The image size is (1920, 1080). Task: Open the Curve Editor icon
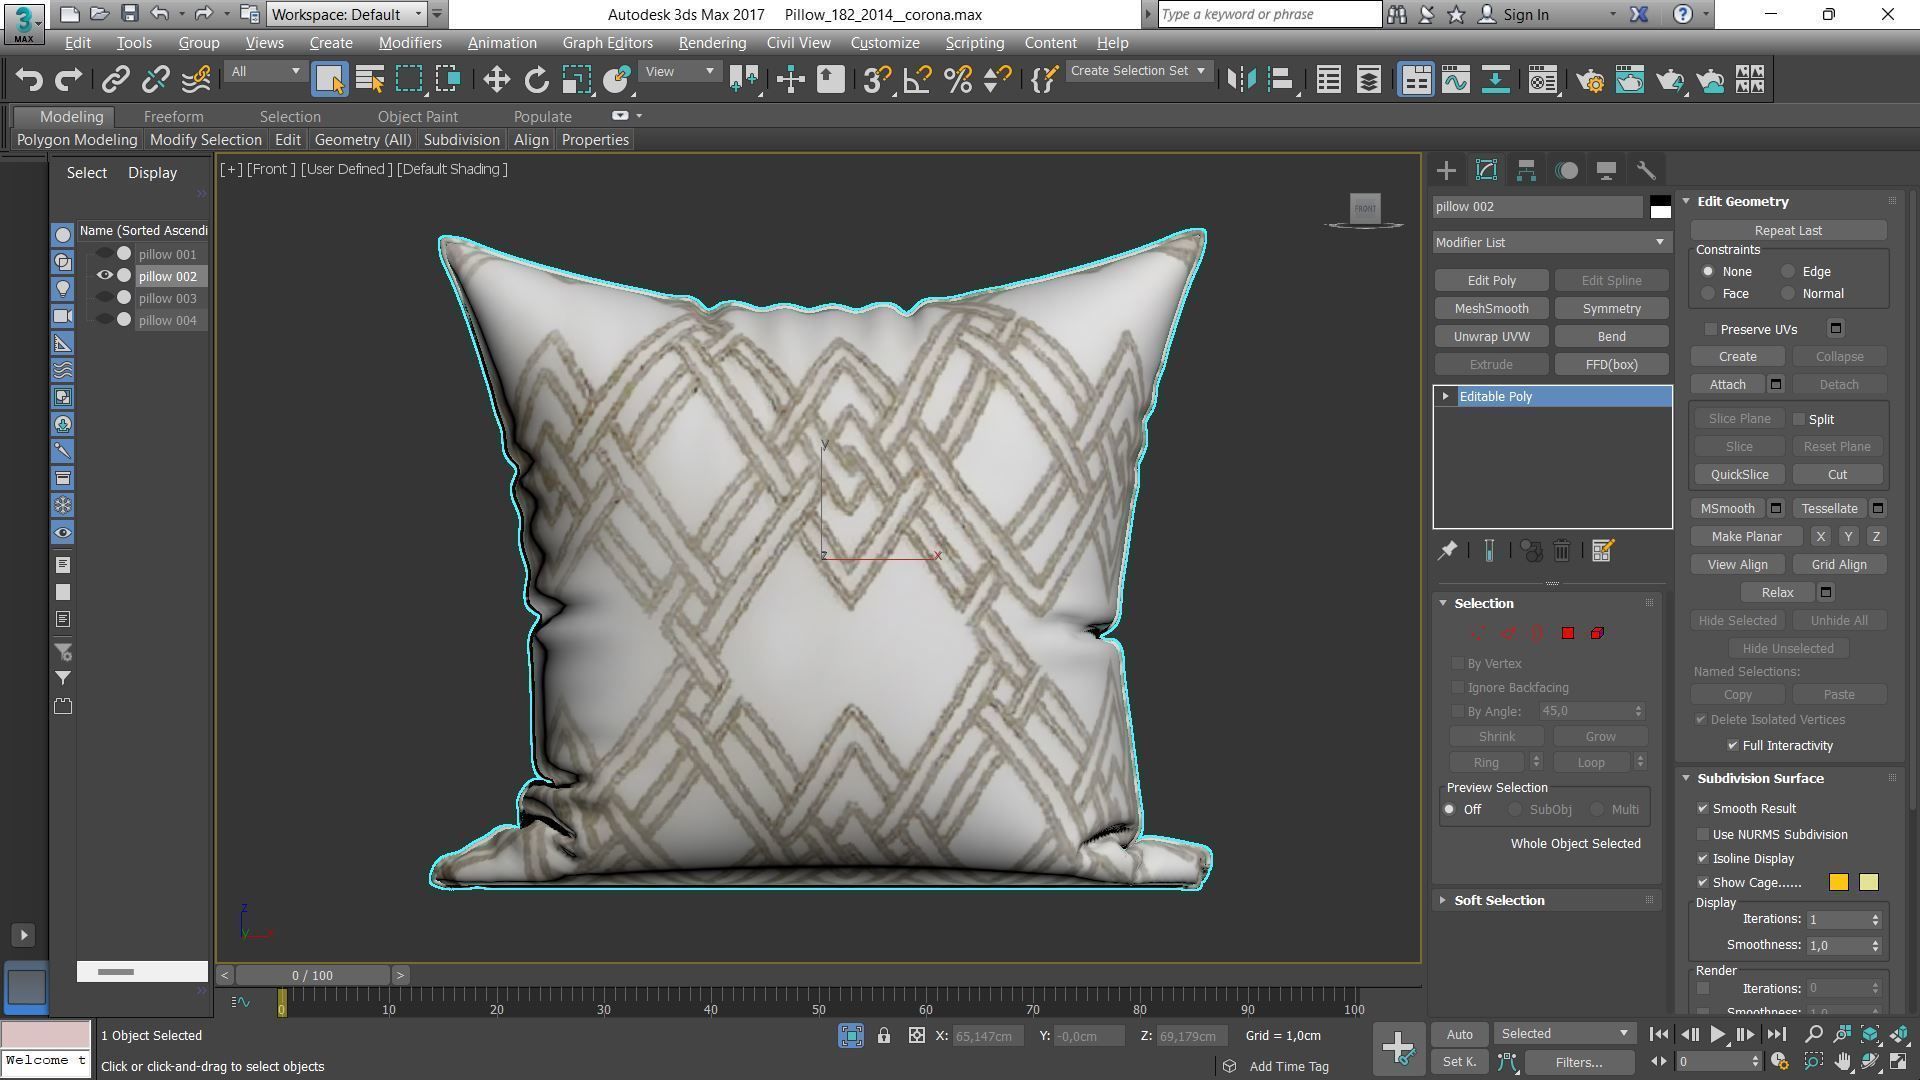(1456, 79)
